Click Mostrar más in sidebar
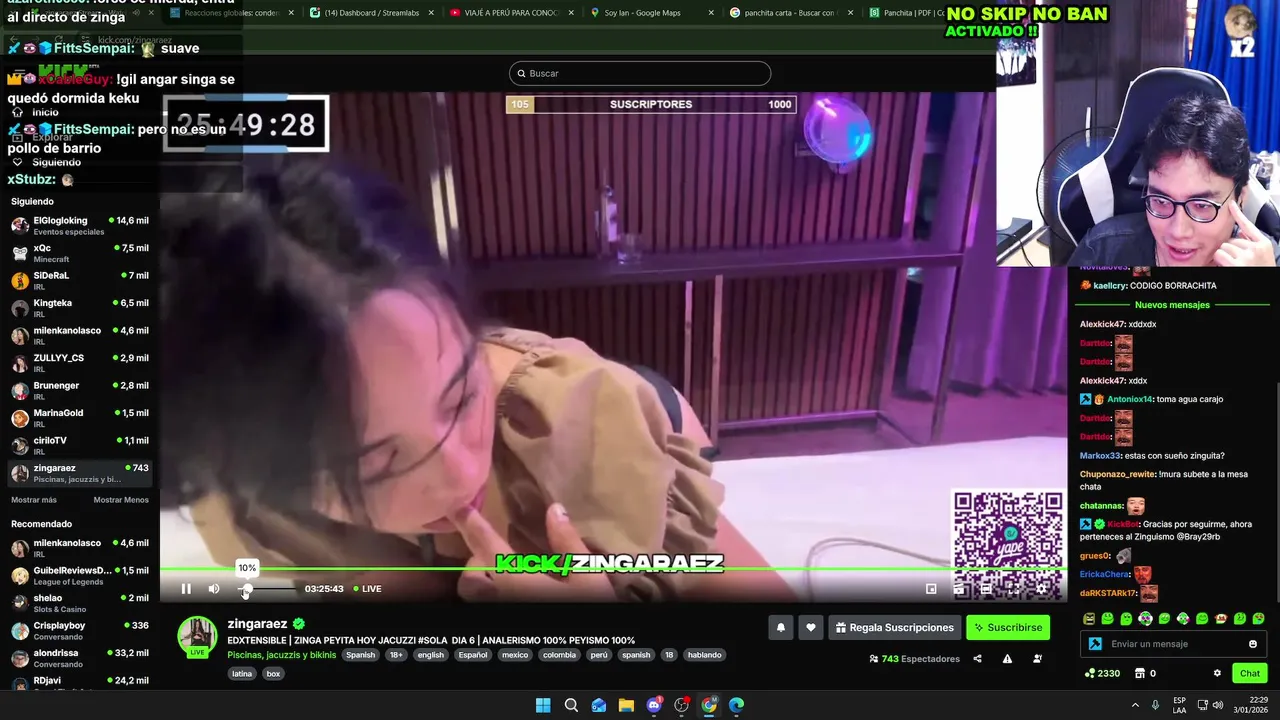1280x720 pixels. [x=34, y=500]
